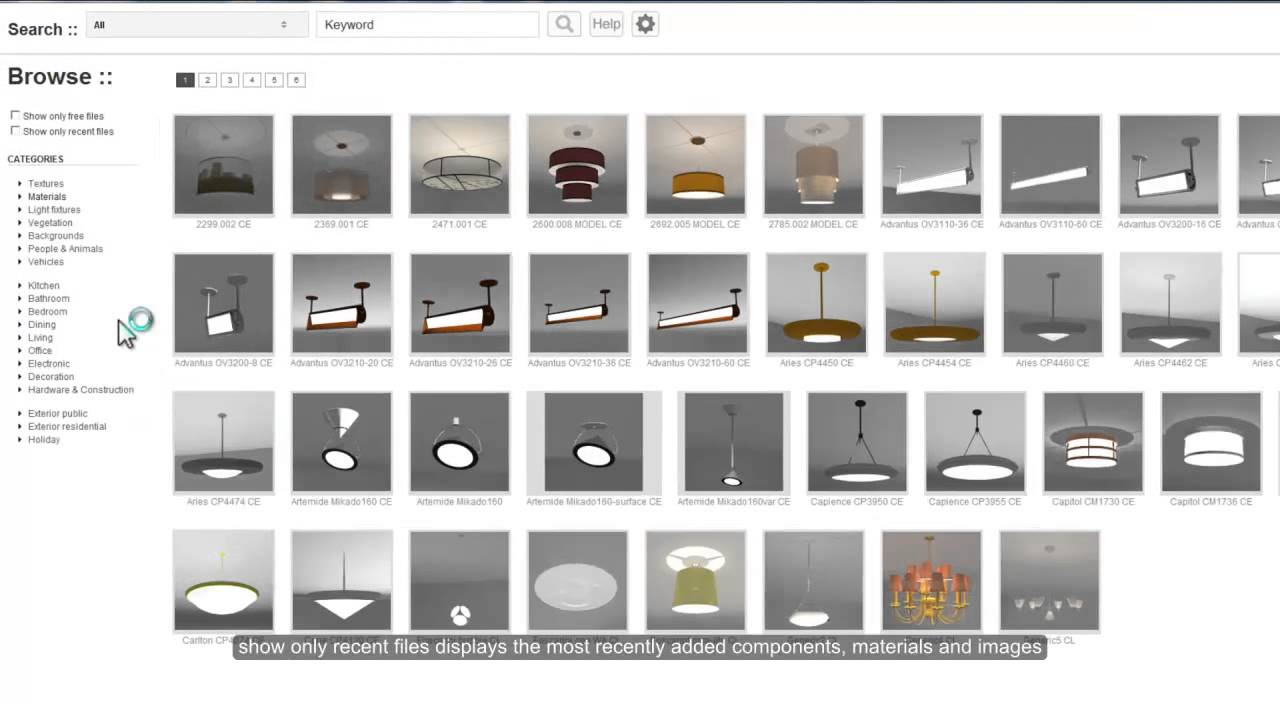Open the Decoration category link

[x=51, y=377]
